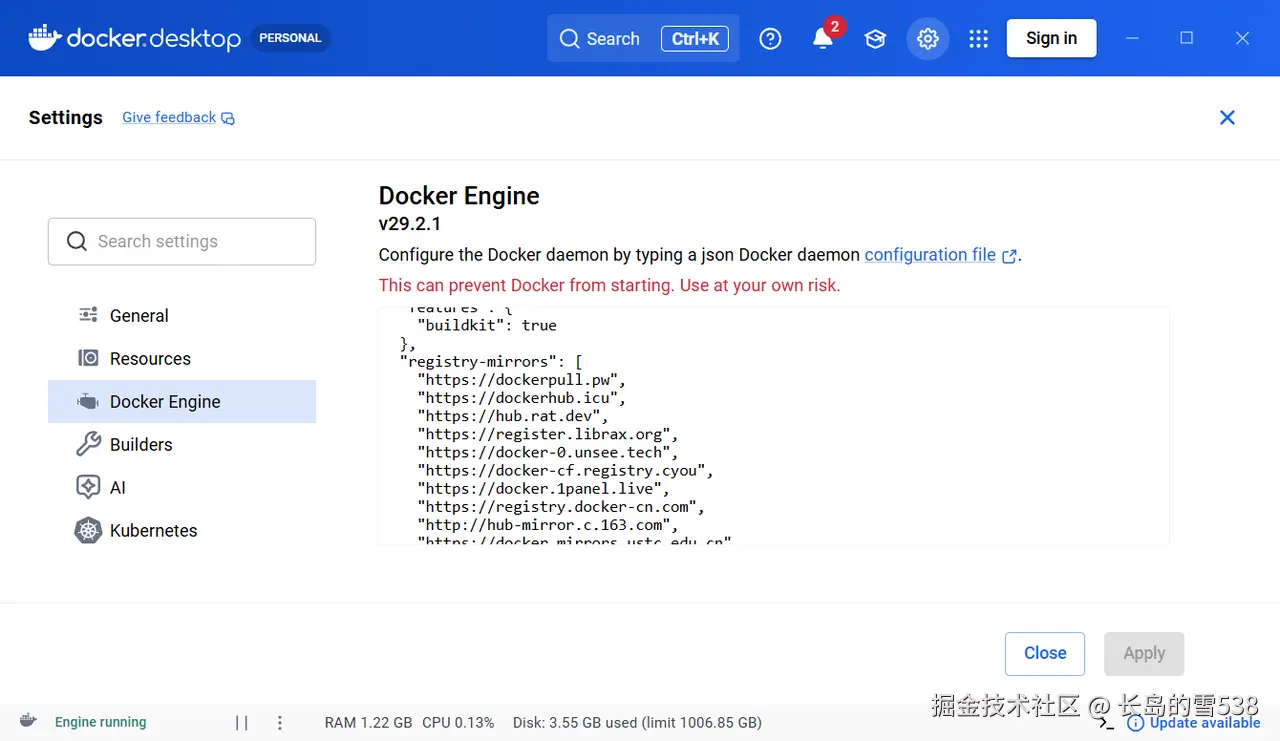
Task: Click the Disk 3.55 GB used status entry
Action: pyautogui.click(x=637, y=722)
